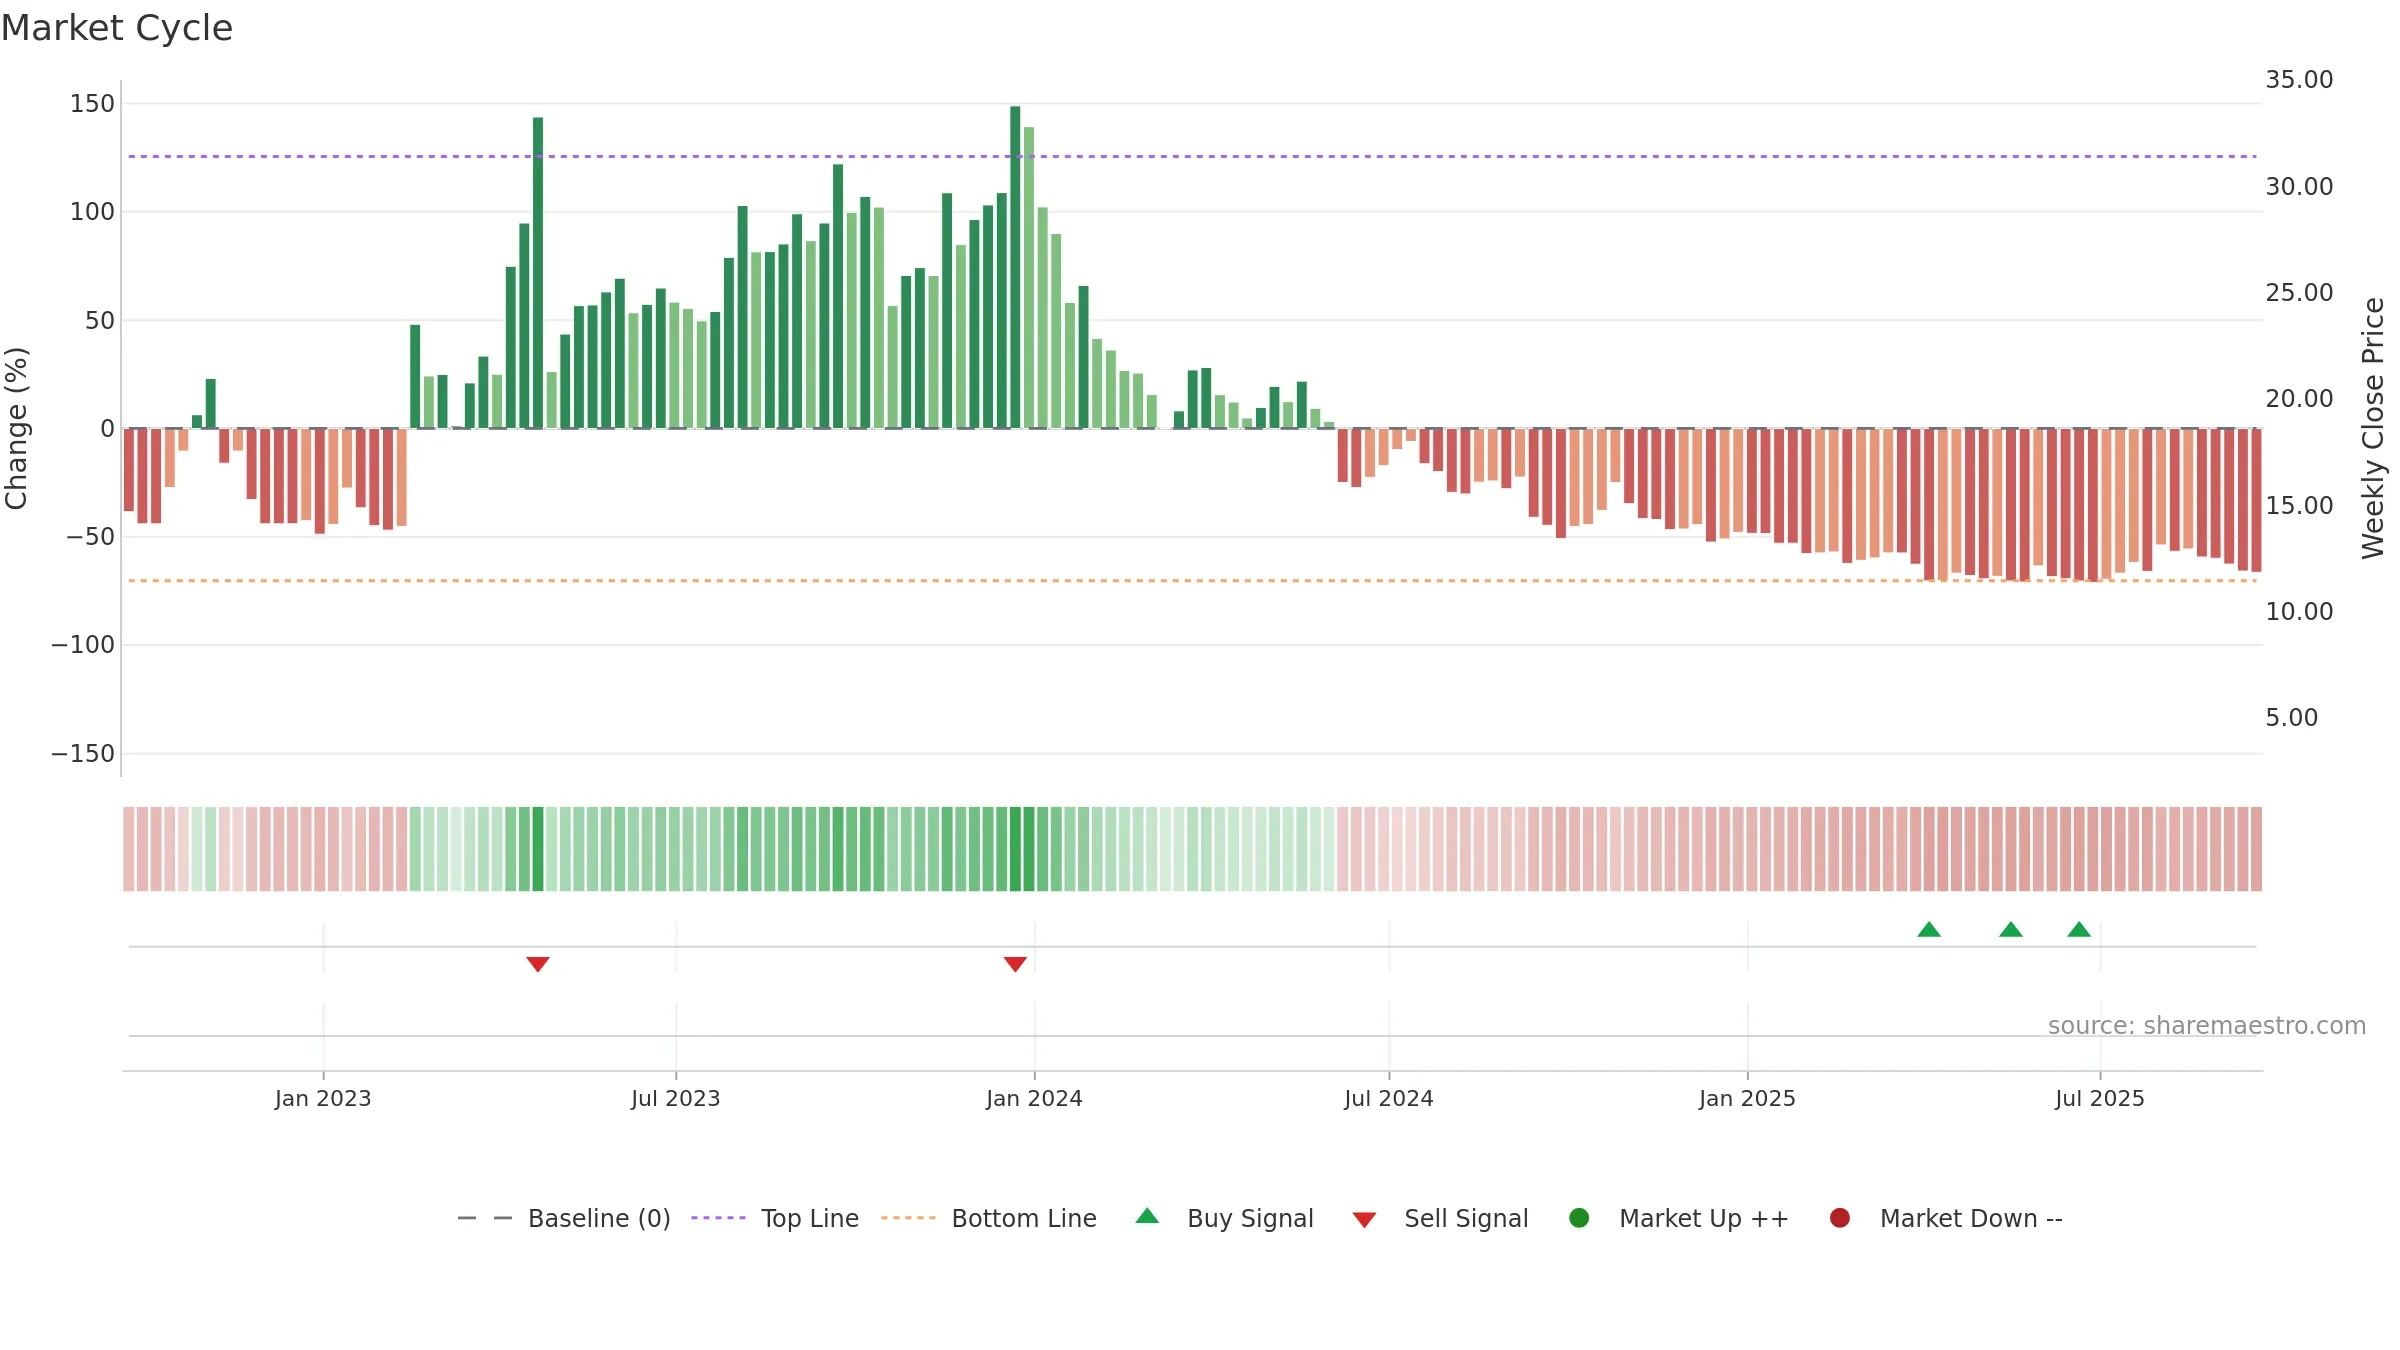
Task: Select the sell signal marker before Jul 2023
Action: pos(538,964)
